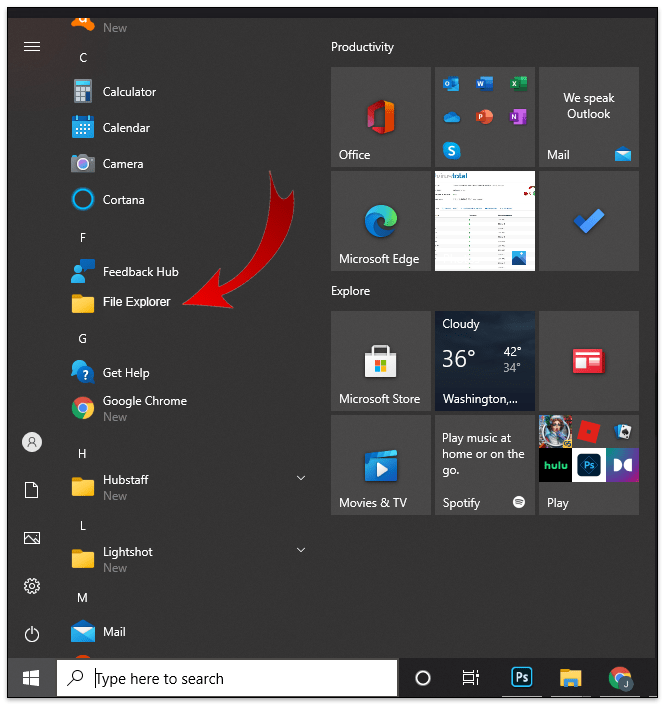Click the Power button
The image size is (666, 706).
(32, 634)
